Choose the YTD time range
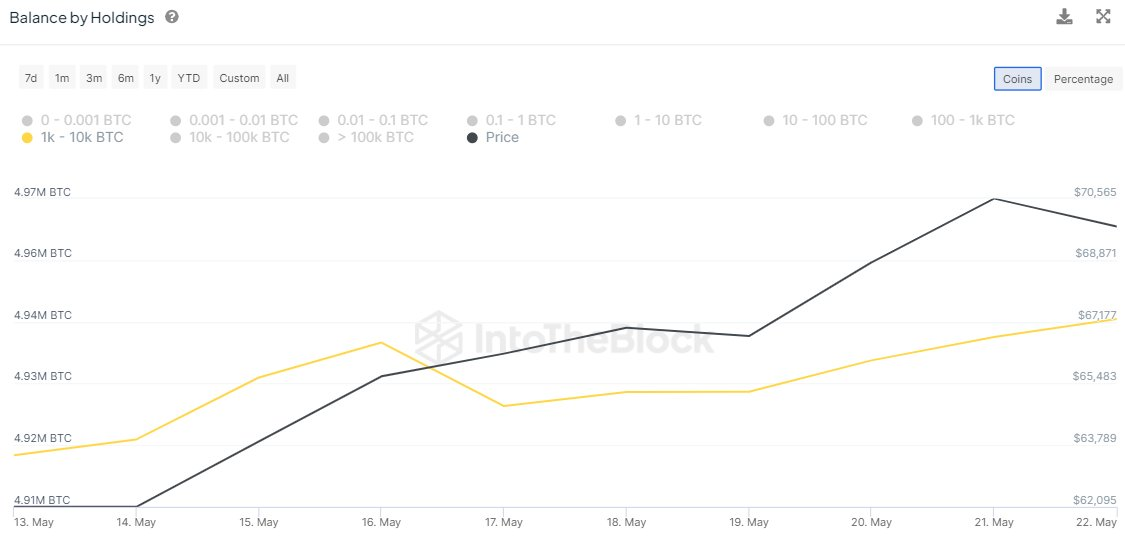The width and height of the screenshot is (1125, 537). pyautogui.click(x=189, y=78)
